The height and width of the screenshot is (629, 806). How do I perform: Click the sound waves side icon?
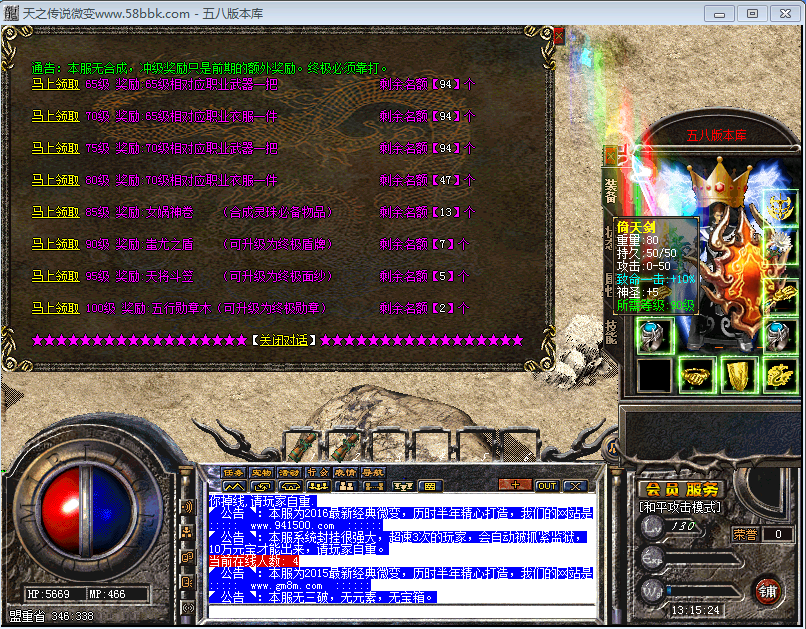pos(187,507)
